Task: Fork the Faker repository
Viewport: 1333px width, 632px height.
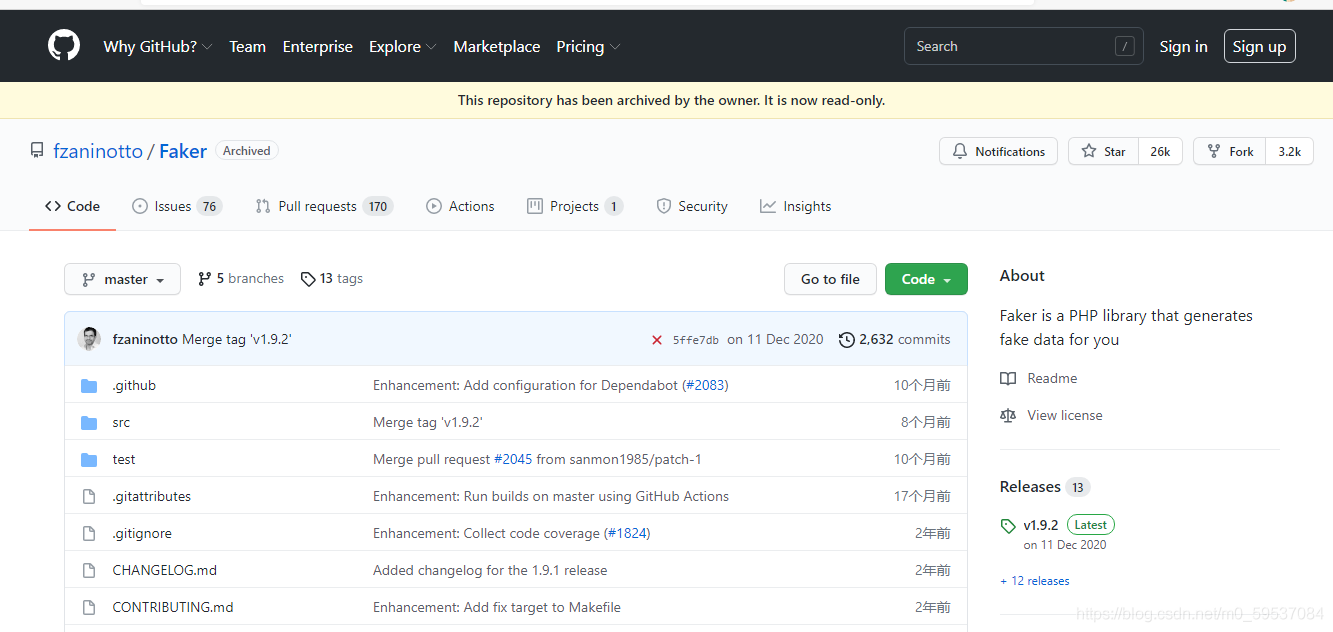Action: coord(1229,151)
